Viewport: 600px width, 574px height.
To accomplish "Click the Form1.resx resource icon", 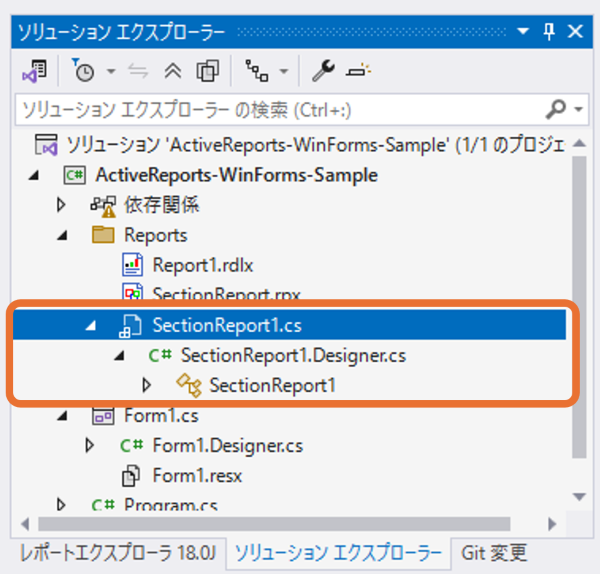I will (131, 476).
